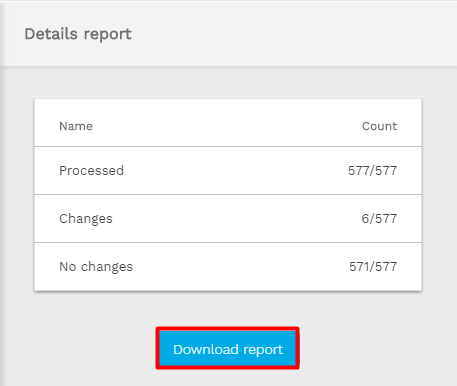
Task: Click blank header space between Name and Count
Action: (227, 126)
